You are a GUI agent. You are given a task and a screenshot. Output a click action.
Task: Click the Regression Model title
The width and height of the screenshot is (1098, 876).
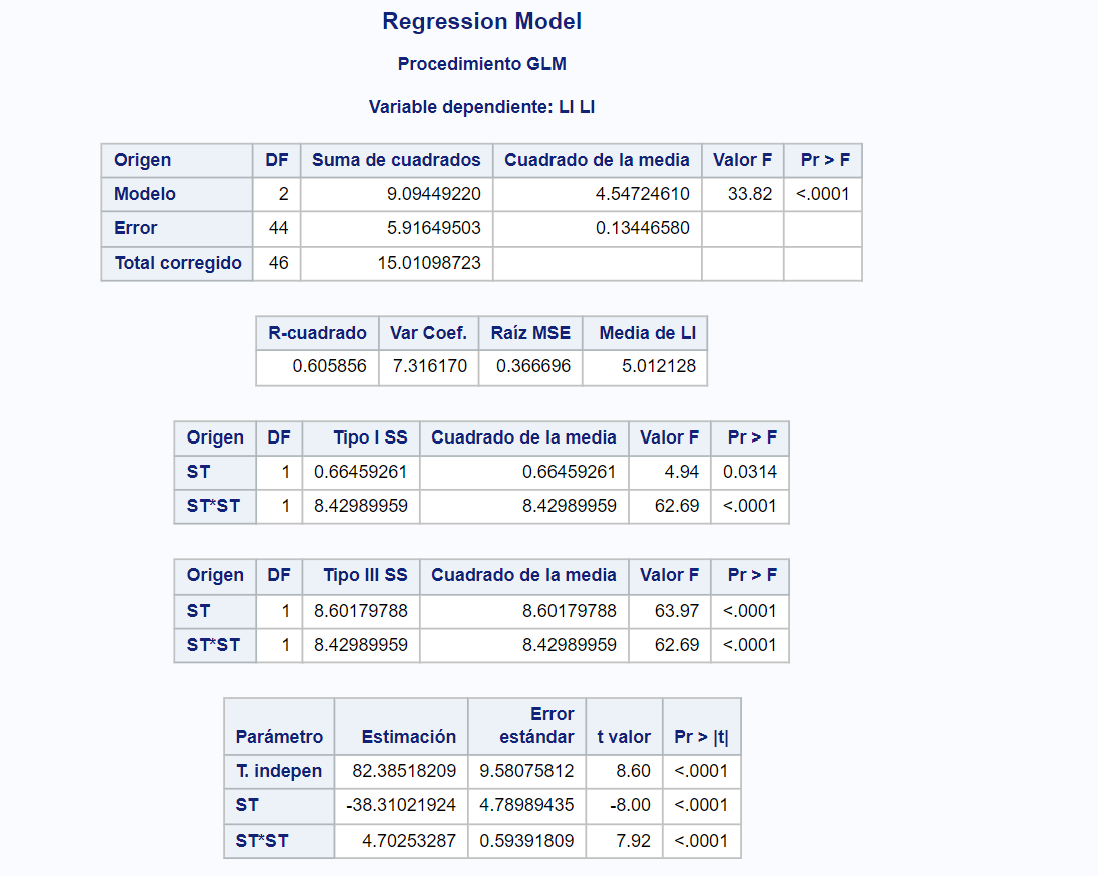[x=481, y=20]
